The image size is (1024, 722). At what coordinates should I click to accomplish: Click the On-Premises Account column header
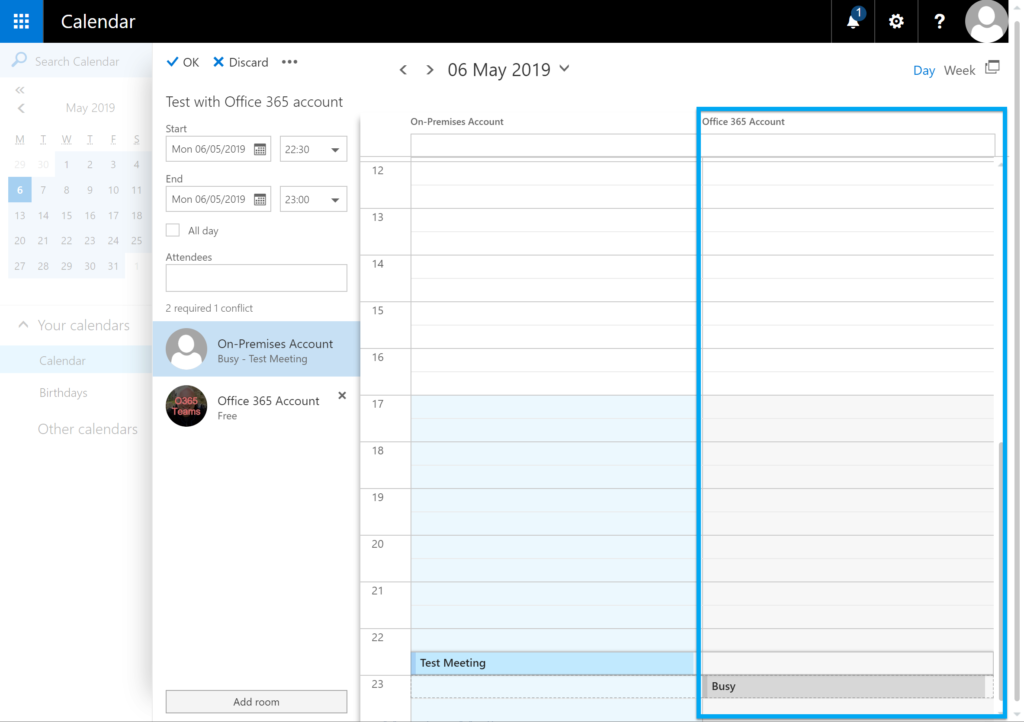pos(456,121)
